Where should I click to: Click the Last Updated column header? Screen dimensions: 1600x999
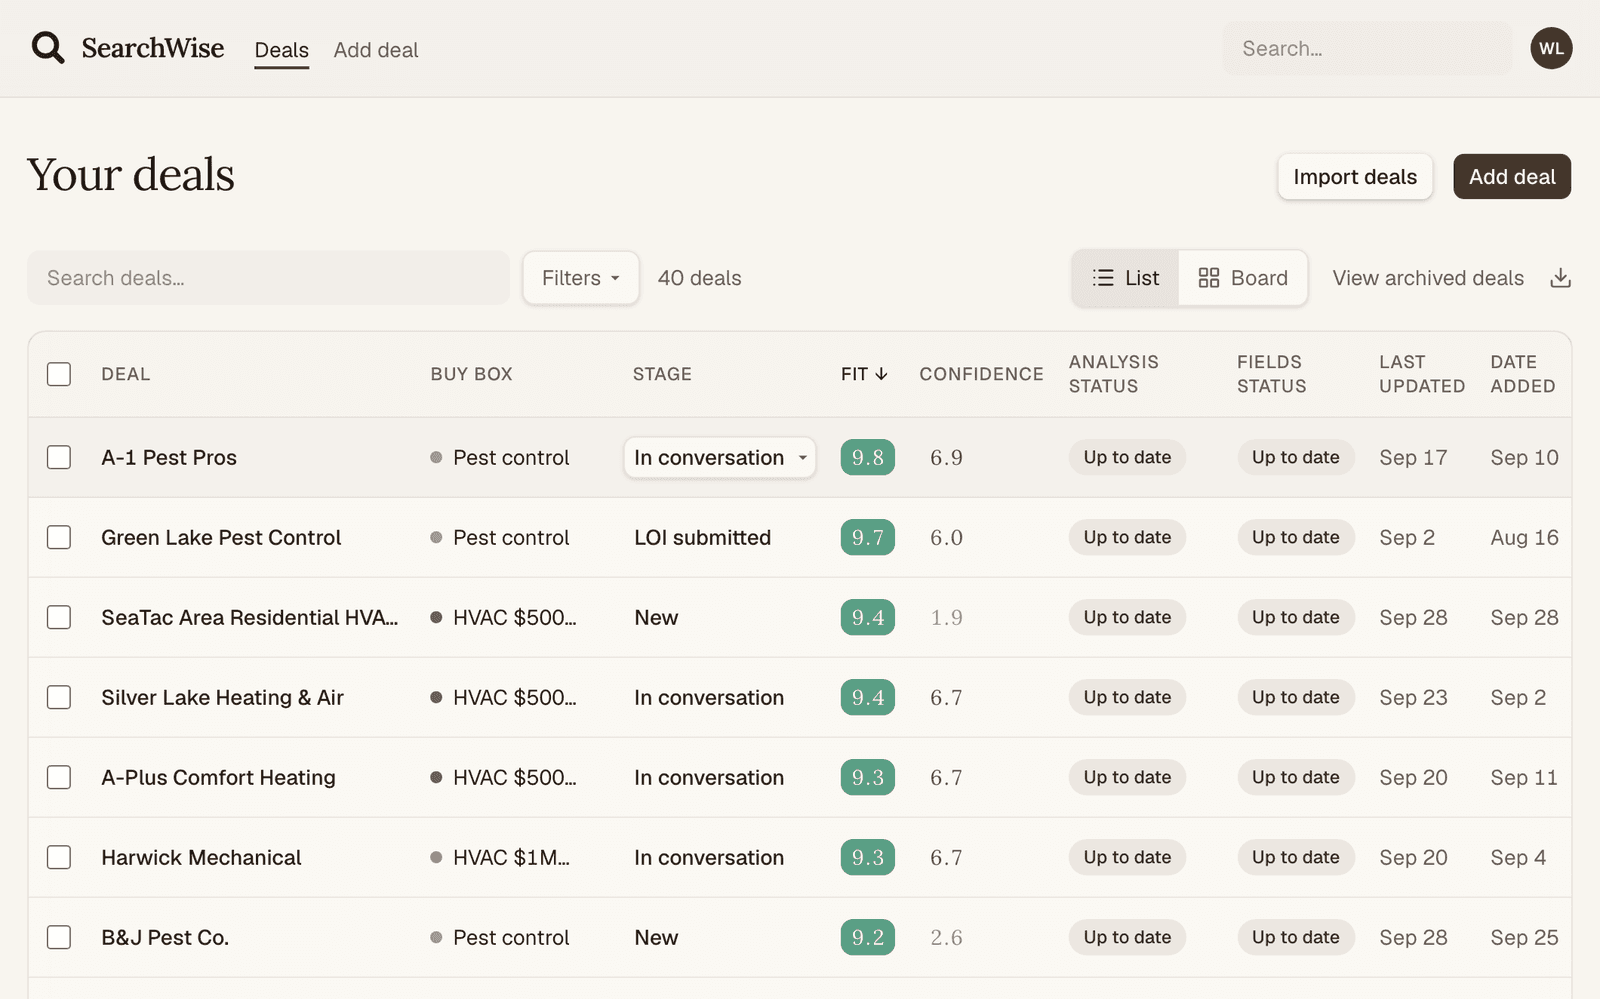coord(1422,374)
